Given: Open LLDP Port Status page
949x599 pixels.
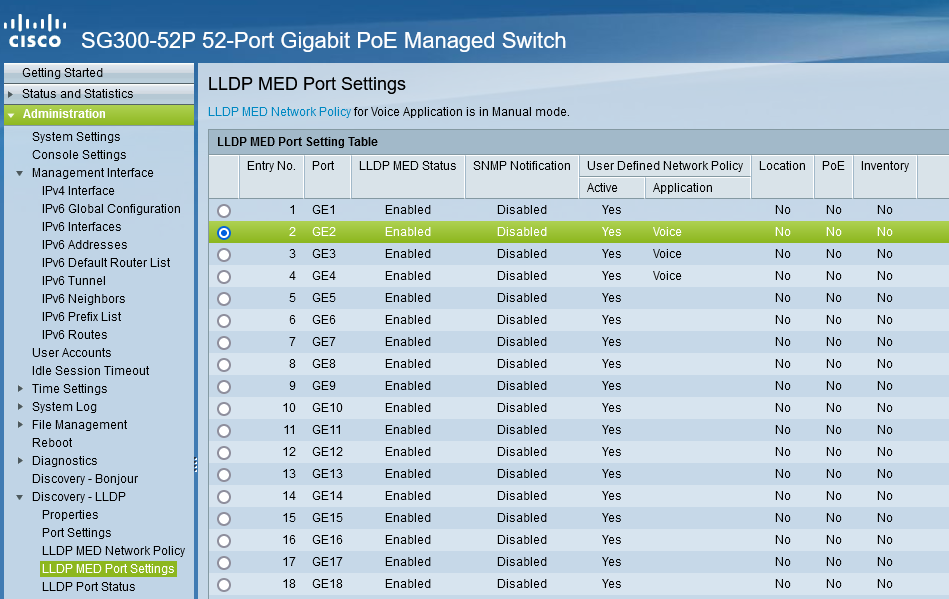Looking at the screenshot, I should [x=88, y=587].
